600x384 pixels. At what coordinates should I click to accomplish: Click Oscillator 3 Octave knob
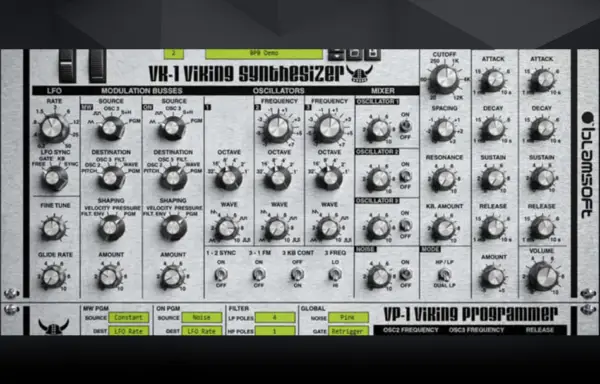click(329, 178)
